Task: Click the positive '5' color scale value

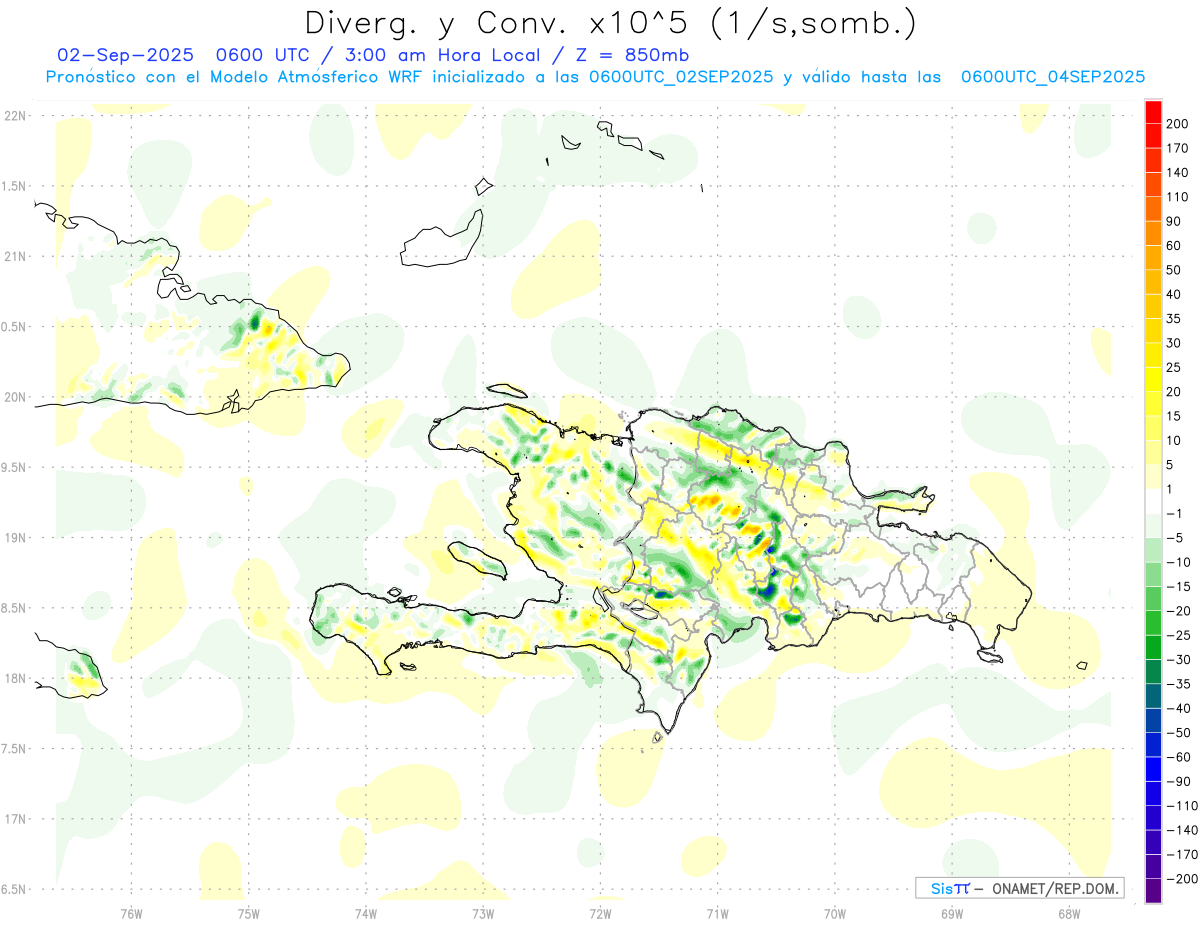Action: click(1170, 465)
